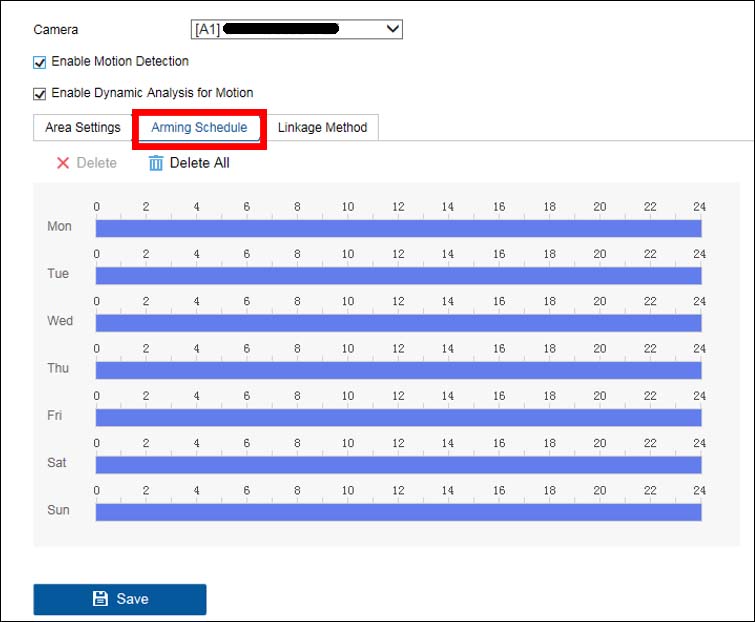Click the Thu day label
The width and height of the screenshot is (755, 622).
pyautogui.click(x=58, y=368)
